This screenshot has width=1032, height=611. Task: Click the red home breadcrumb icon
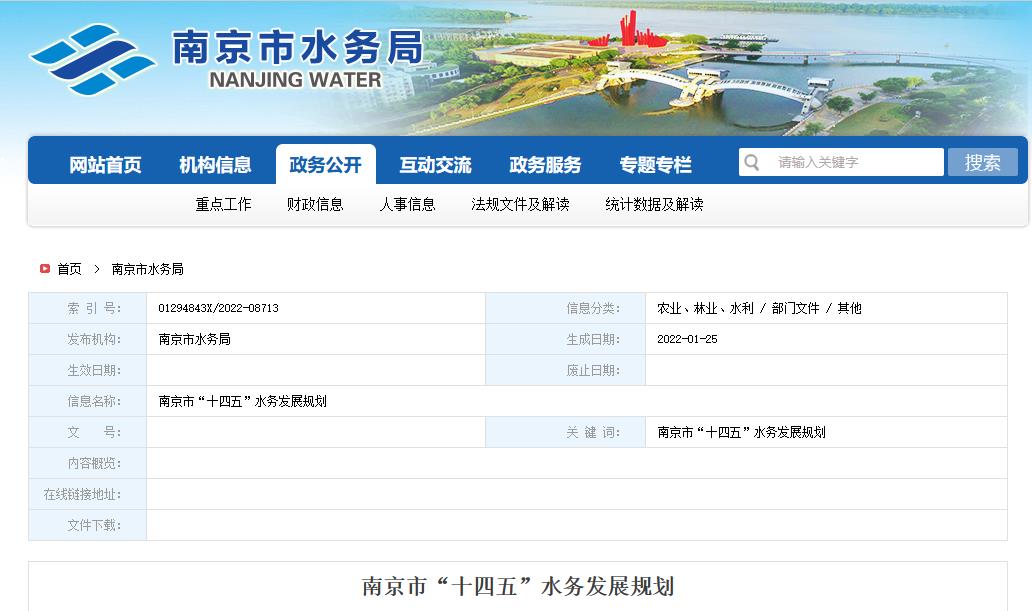[x=45, y=269]
